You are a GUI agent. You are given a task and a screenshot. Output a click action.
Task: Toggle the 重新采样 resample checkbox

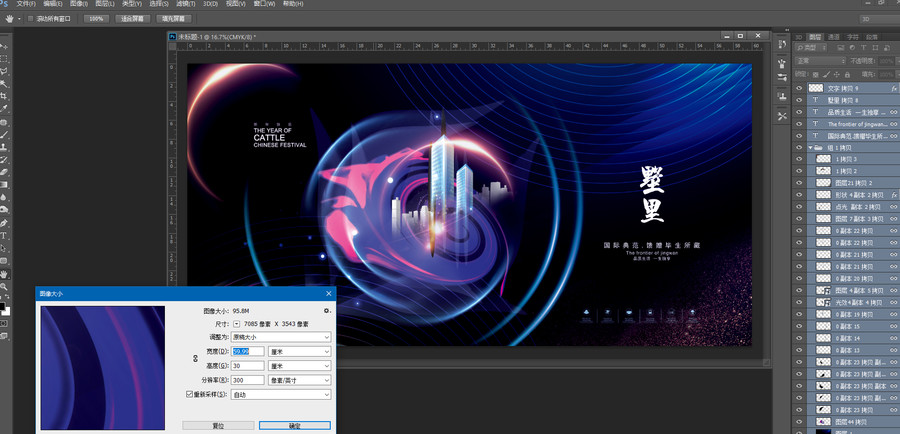tap(189, 394)
